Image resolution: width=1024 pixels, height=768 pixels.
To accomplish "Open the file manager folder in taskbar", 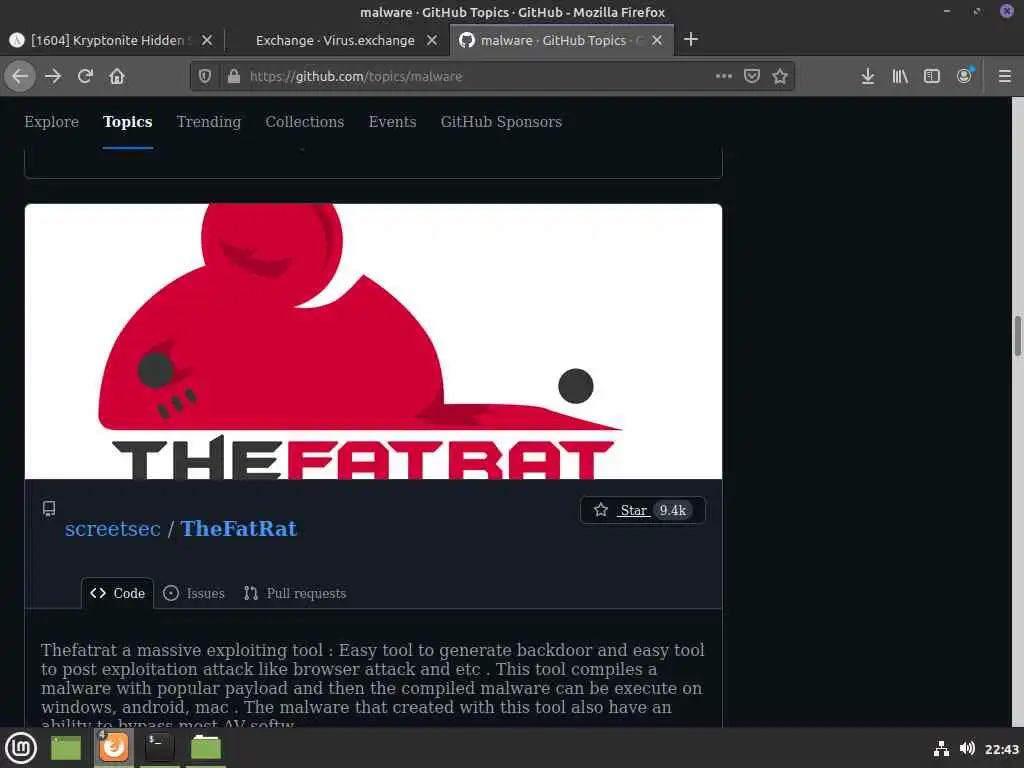I will click(206, 747).
